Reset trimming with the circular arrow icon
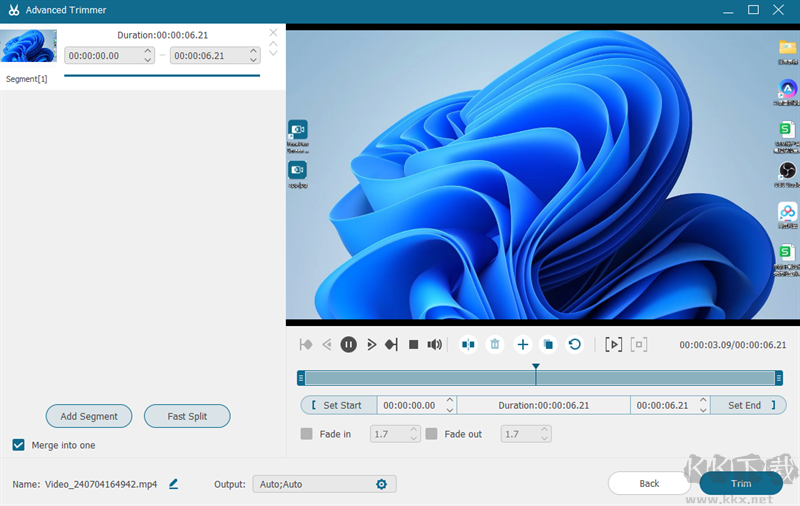 (x=574, y=344)
